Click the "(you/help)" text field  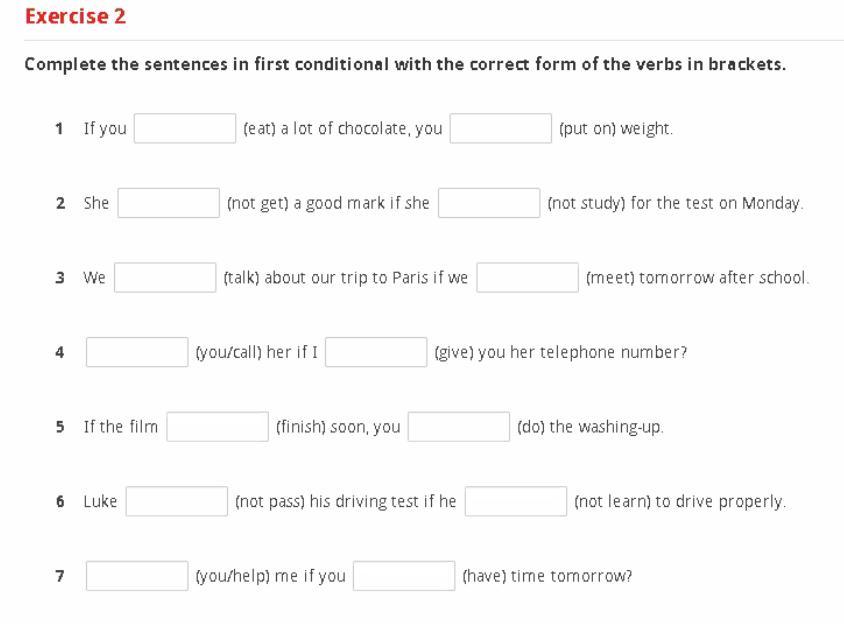[x=137, y=576]
